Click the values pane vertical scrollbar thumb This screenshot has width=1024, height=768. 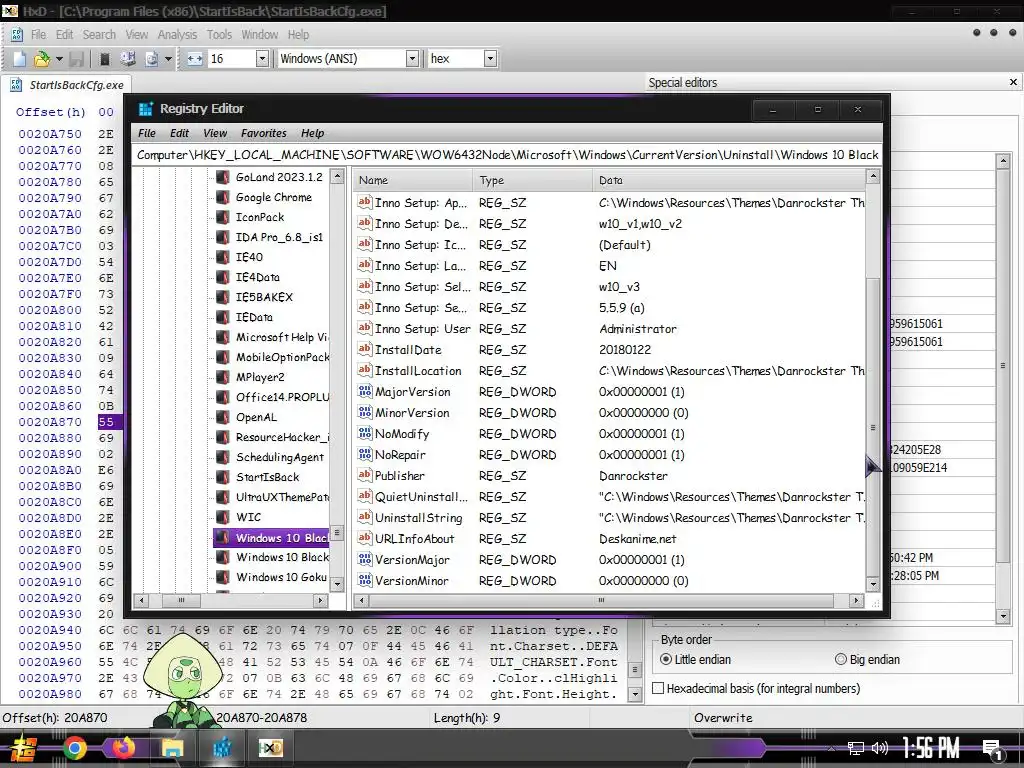pos(872,428)
